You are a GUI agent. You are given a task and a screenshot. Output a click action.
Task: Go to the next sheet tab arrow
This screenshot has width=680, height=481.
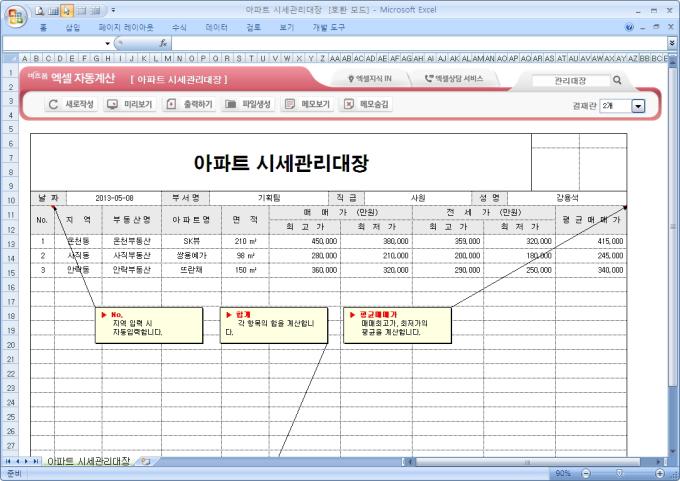tap(26, 461)
